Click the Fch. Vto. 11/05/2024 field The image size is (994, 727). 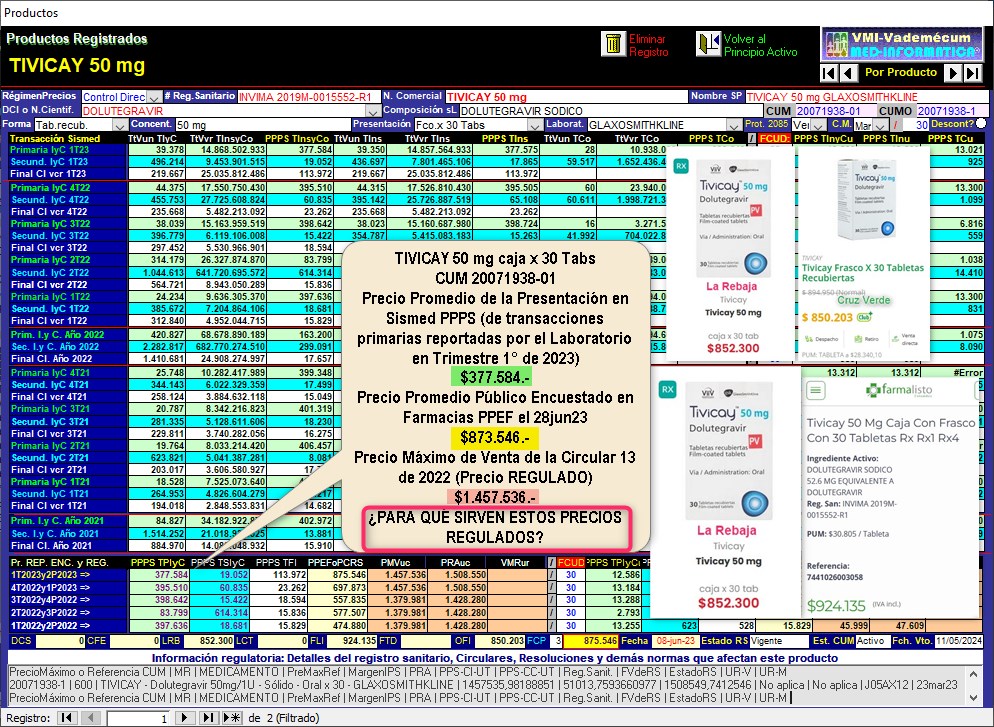(959, 641)
